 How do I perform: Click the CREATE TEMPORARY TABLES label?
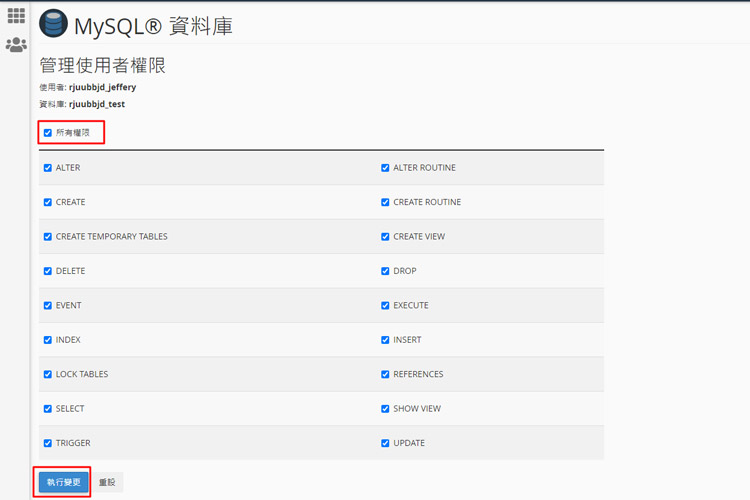(111, 236)
